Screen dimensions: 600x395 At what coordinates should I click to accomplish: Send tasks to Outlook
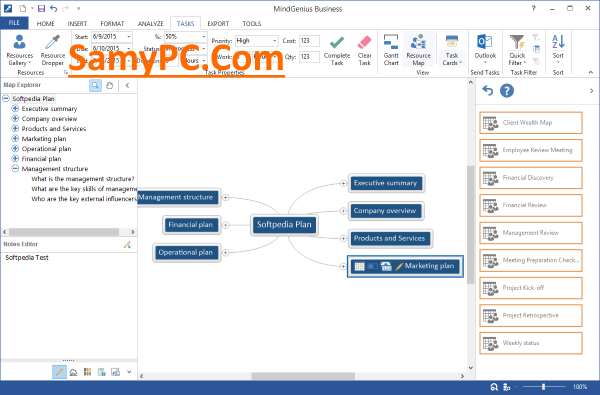pyautogui.click(x=485, y=49)
